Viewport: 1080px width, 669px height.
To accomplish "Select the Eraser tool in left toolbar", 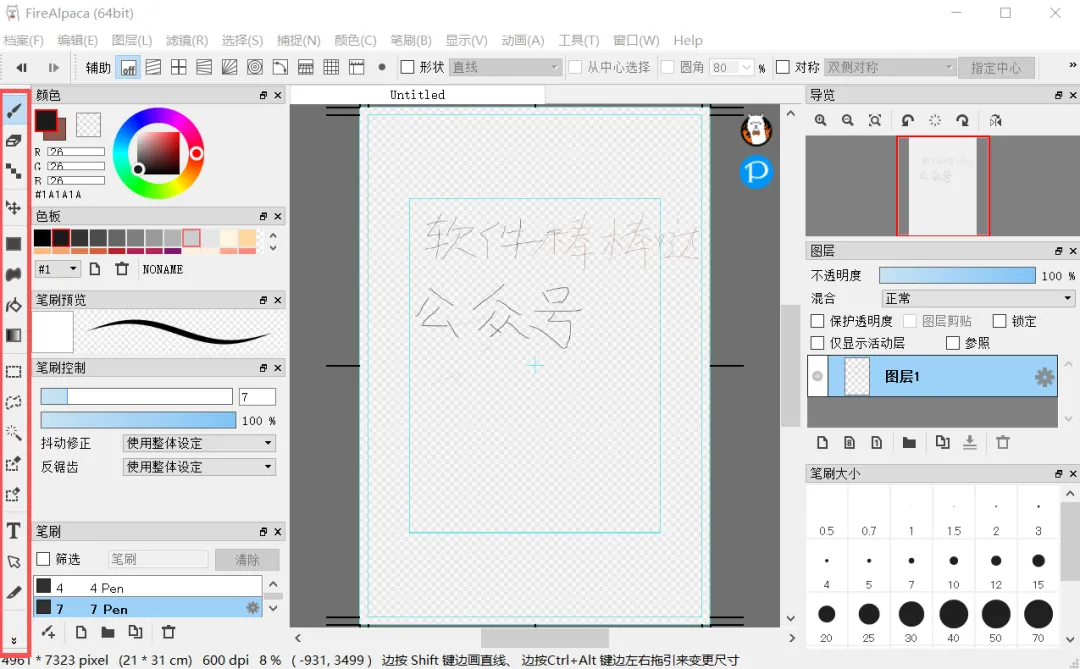I will pos(14,141).
